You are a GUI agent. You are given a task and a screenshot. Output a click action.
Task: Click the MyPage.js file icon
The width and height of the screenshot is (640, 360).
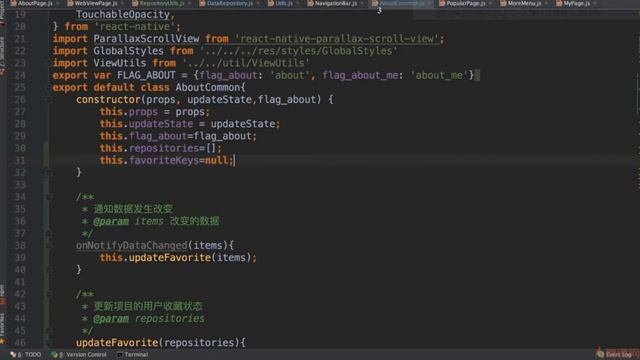559,3
